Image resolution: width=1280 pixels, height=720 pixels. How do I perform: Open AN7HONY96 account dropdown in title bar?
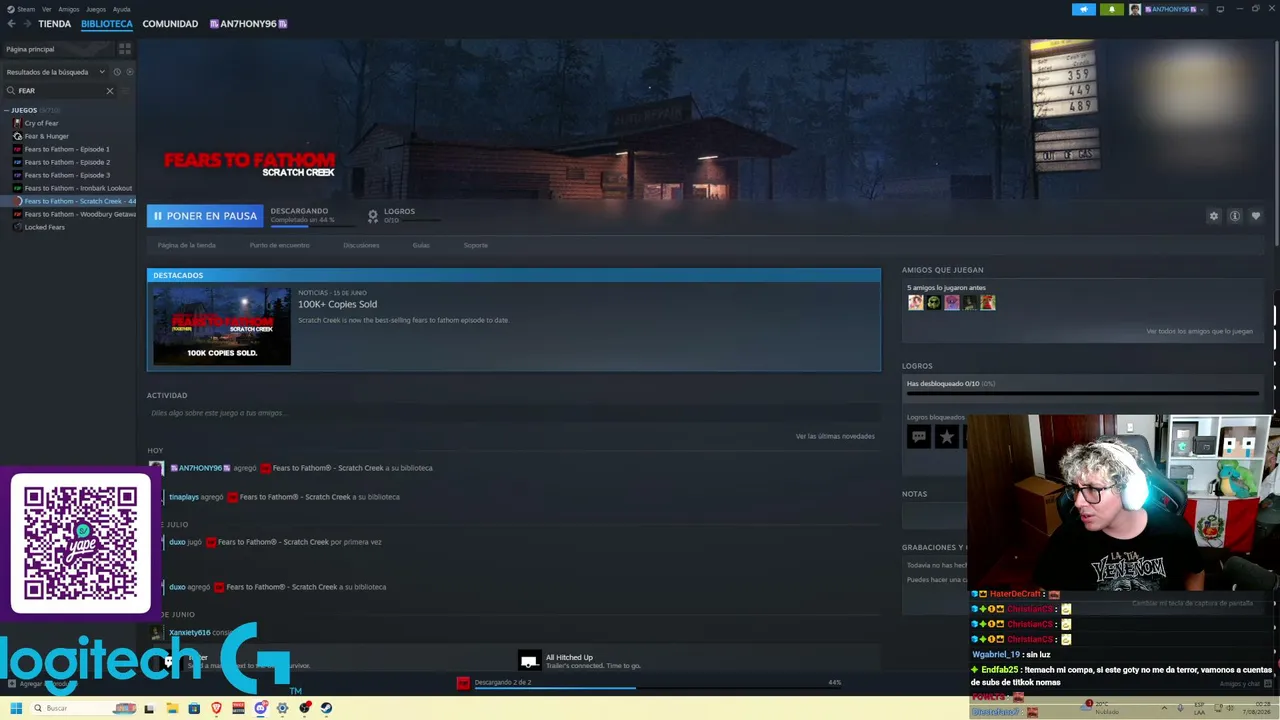click(1176, 9)
